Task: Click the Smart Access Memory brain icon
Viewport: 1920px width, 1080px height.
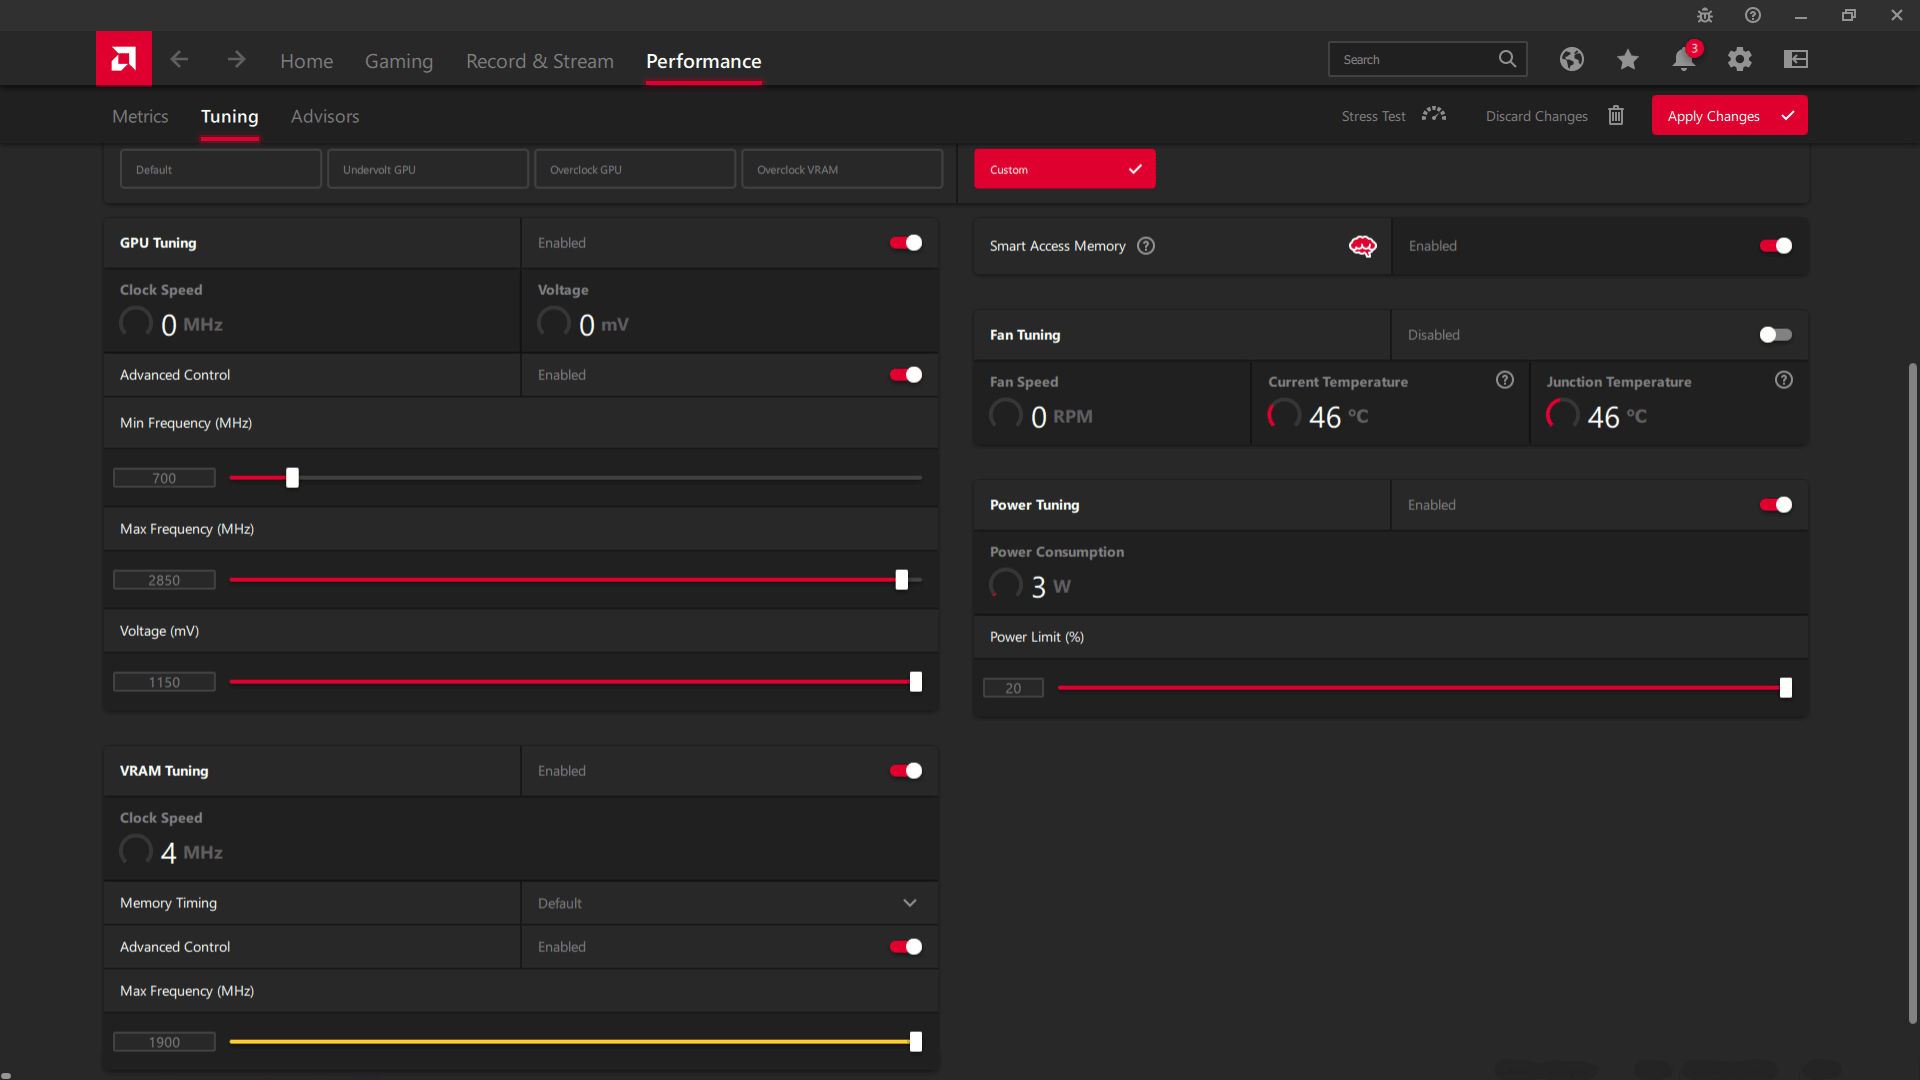Action: [1362, 245]
